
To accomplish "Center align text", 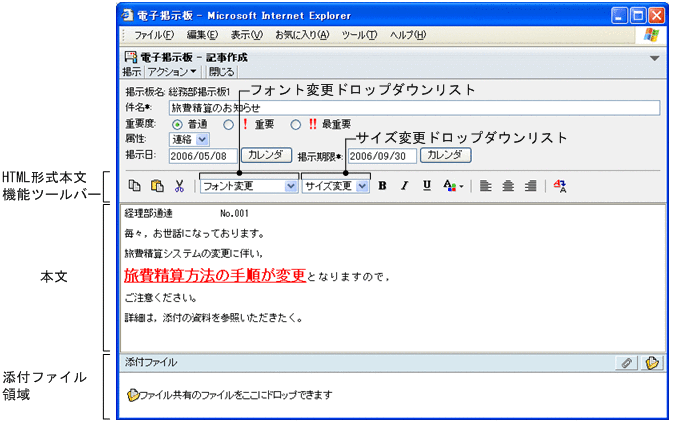I will click(x=508, y=186).
